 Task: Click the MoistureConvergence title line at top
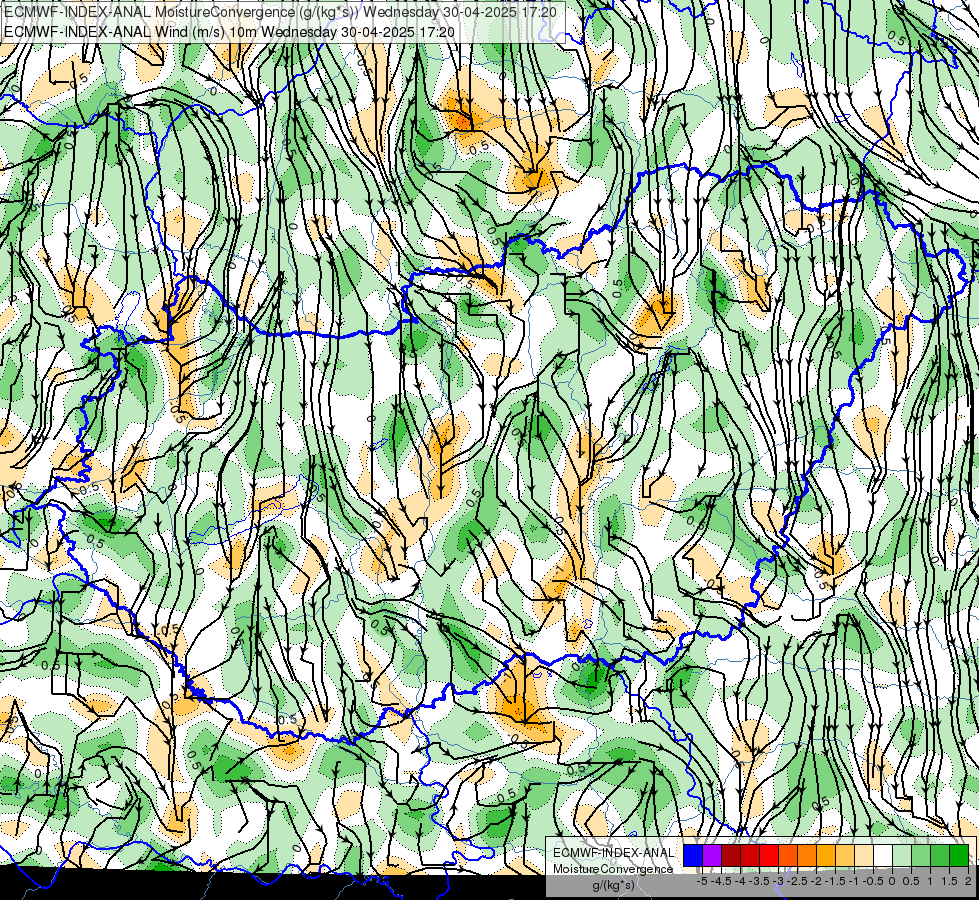[280, 11]
